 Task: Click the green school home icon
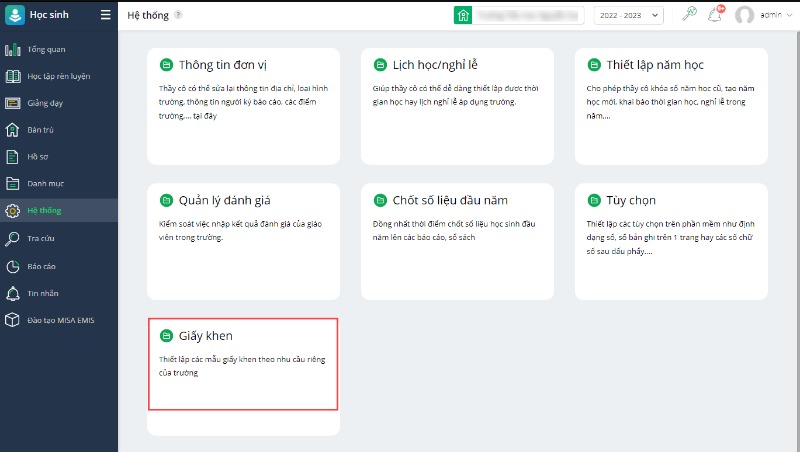point(462,15)
